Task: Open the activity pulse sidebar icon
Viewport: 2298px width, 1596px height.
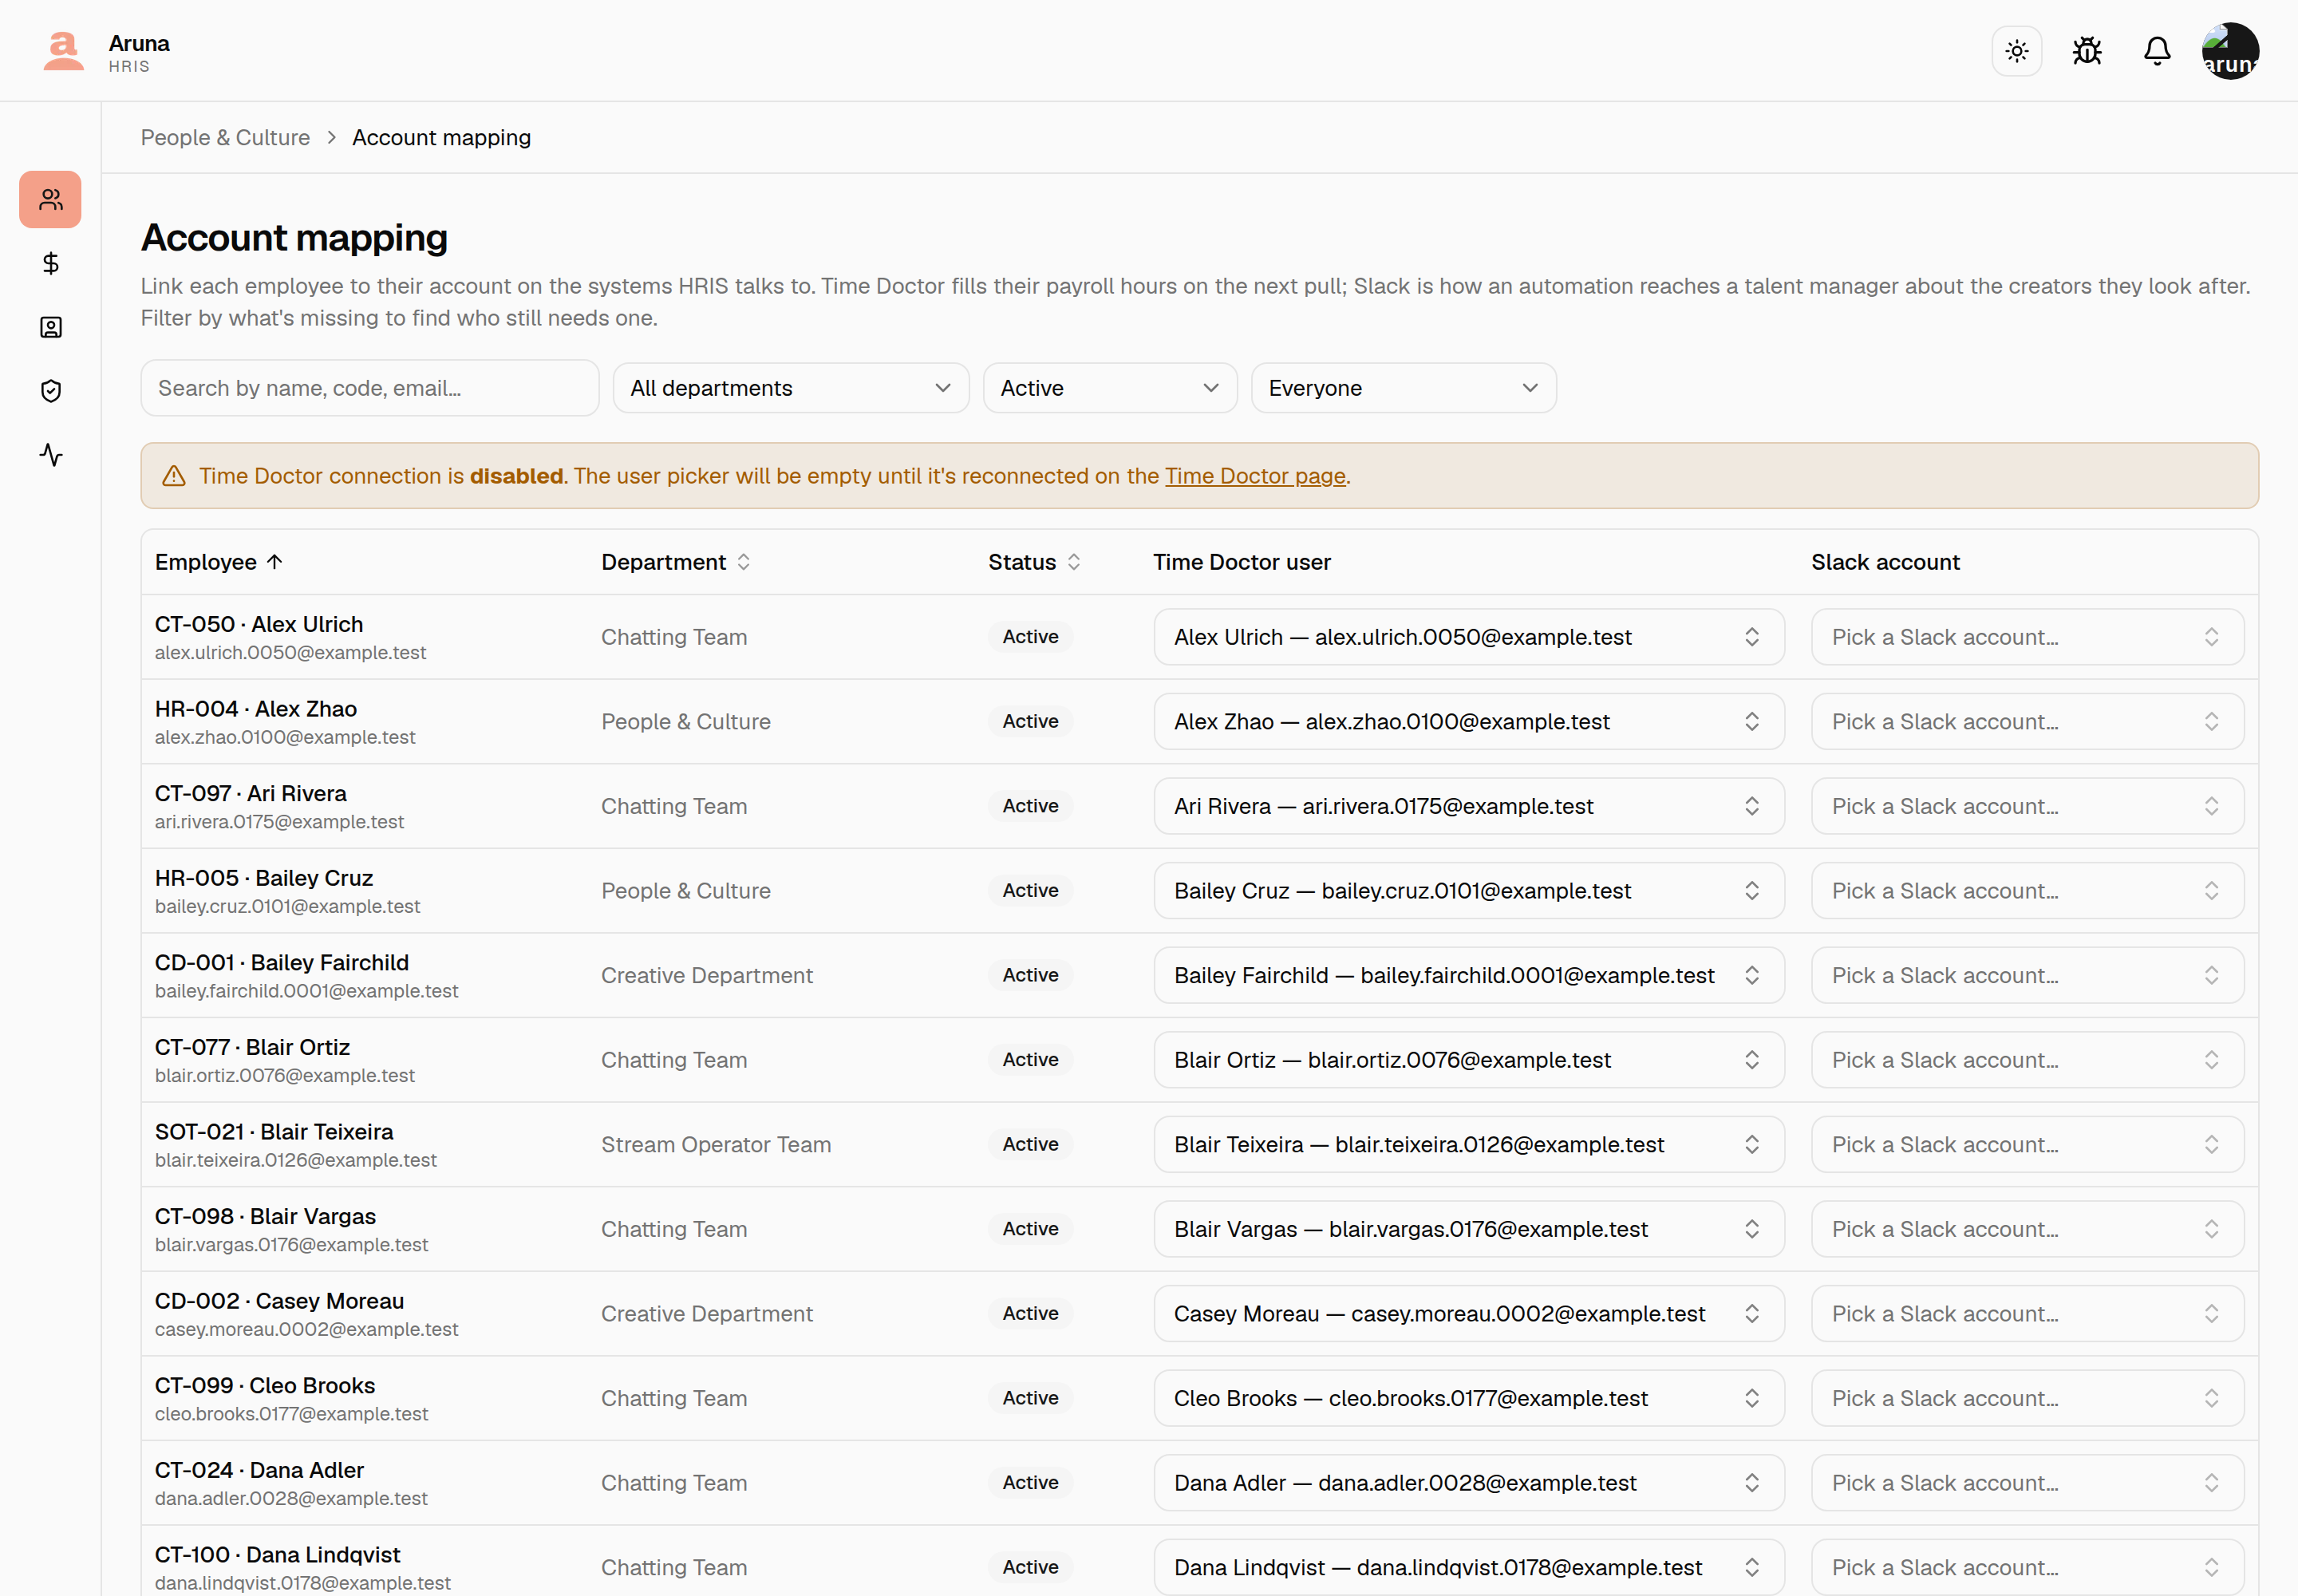Action: click(51, 455)
